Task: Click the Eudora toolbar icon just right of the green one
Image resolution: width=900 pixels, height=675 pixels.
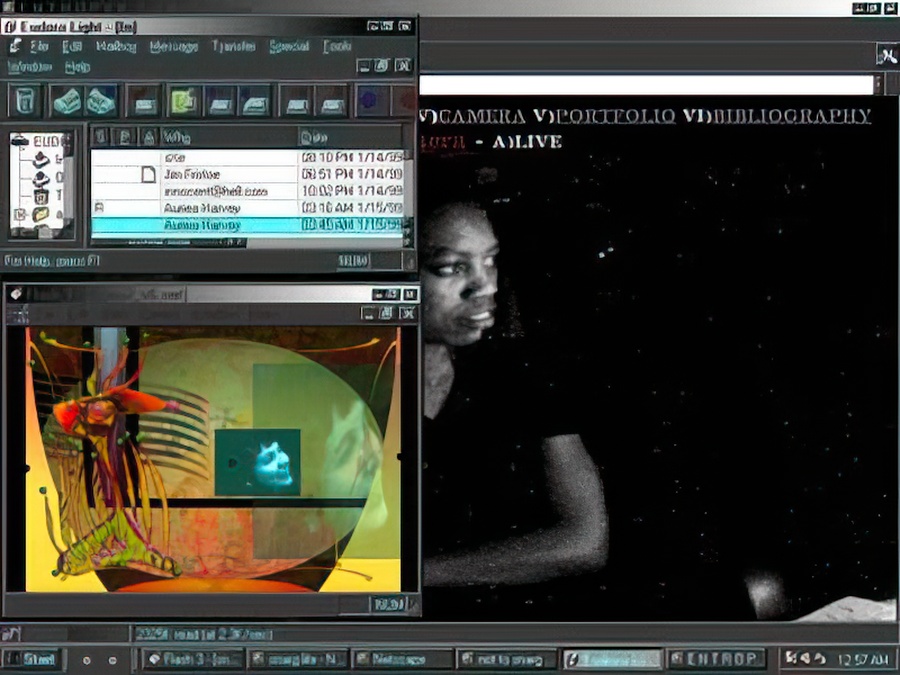Action: [220, 101]
